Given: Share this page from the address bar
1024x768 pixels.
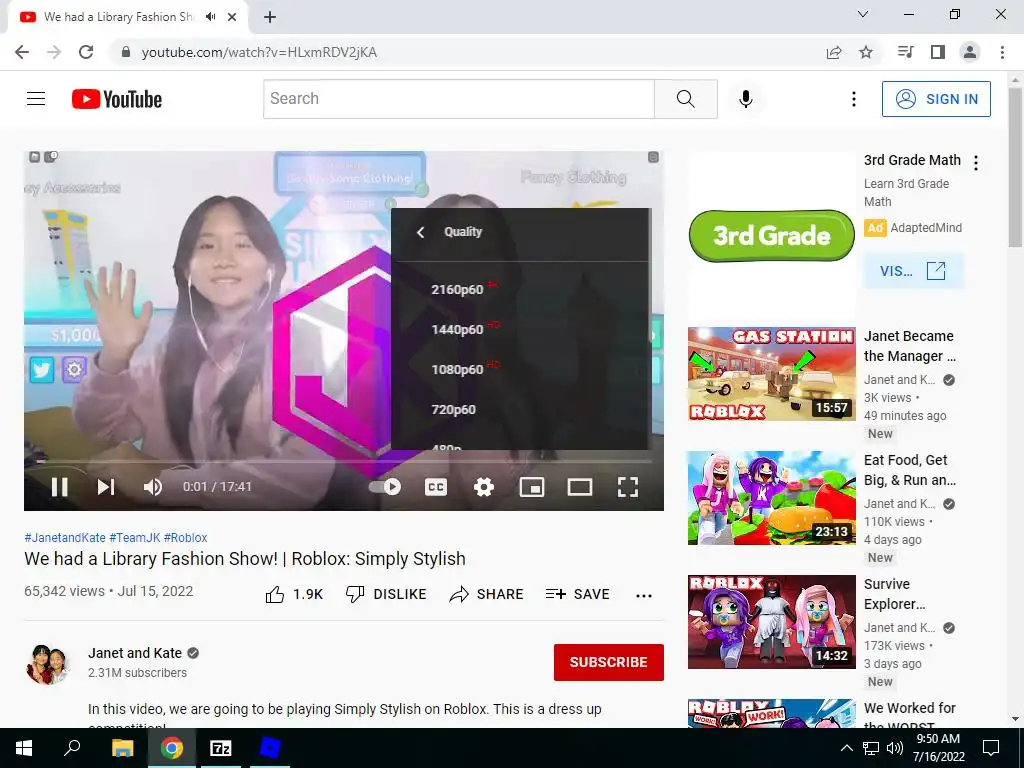Looking at the screenshot, I should click(x=834, y=52).
